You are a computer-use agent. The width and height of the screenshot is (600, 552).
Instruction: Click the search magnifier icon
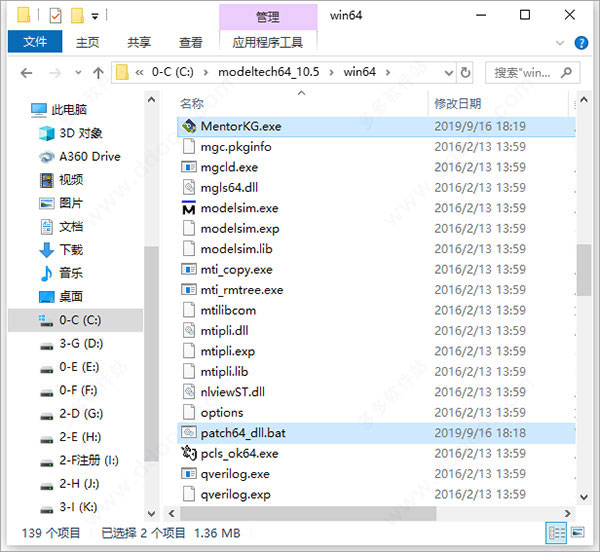tap(566, 72)
